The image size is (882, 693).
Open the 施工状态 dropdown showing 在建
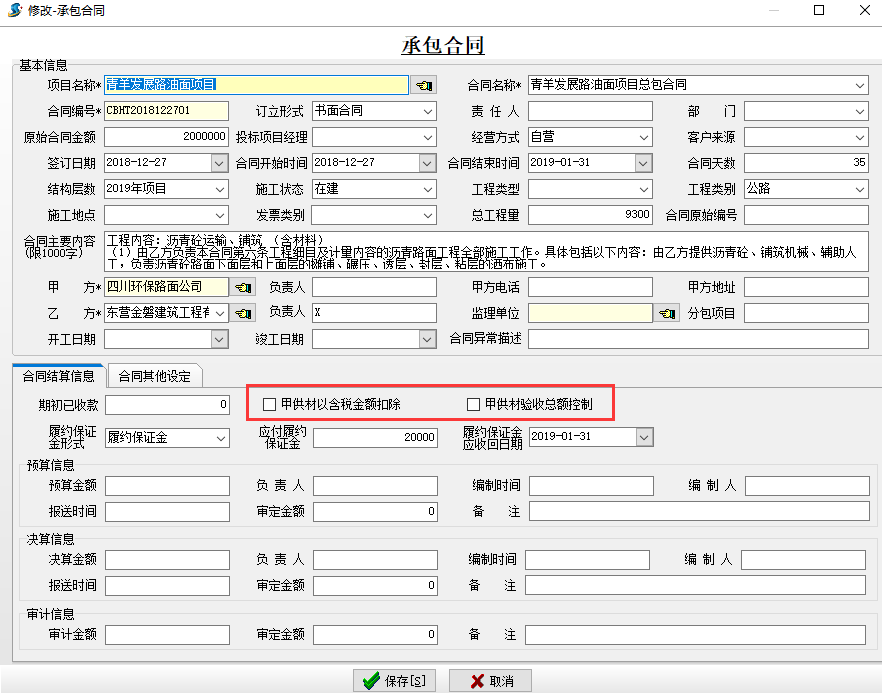(x=428, y=189)
